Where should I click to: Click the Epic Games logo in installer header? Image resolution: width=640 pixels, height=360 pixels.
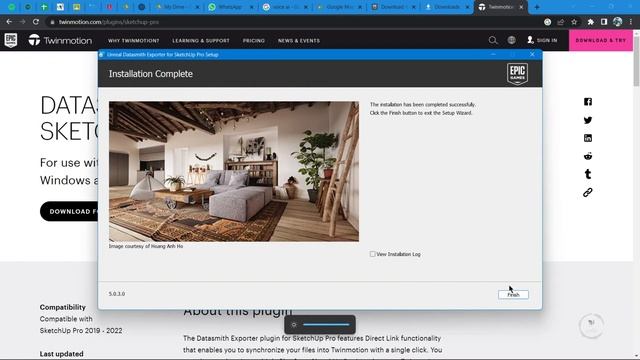517,74
